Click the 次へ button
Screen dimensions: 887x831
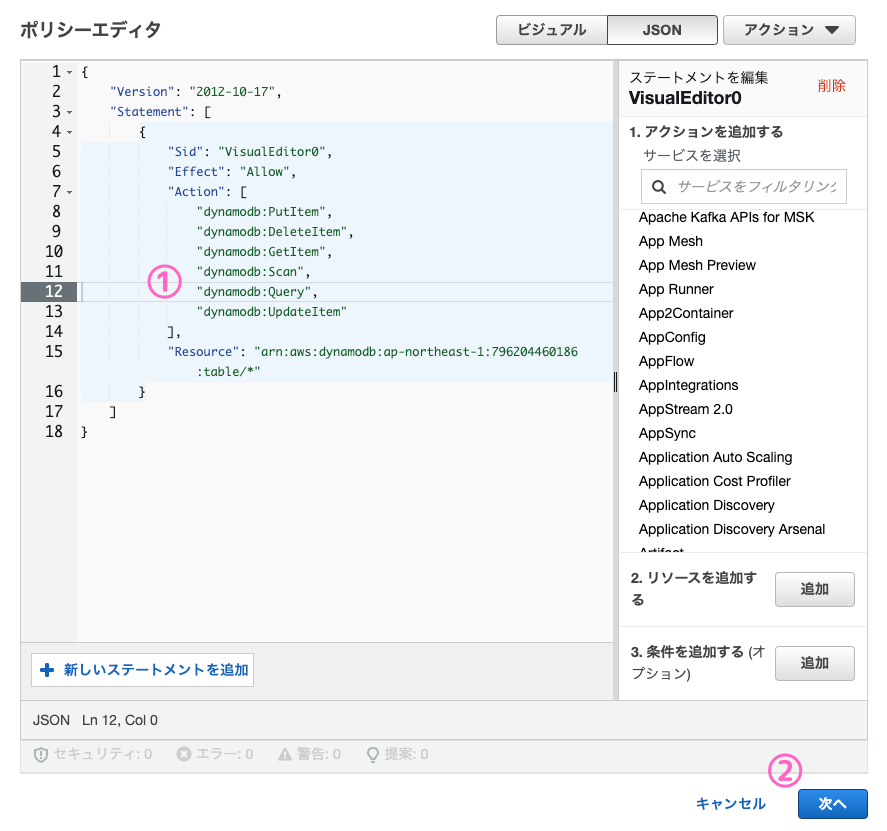(833, 804)
